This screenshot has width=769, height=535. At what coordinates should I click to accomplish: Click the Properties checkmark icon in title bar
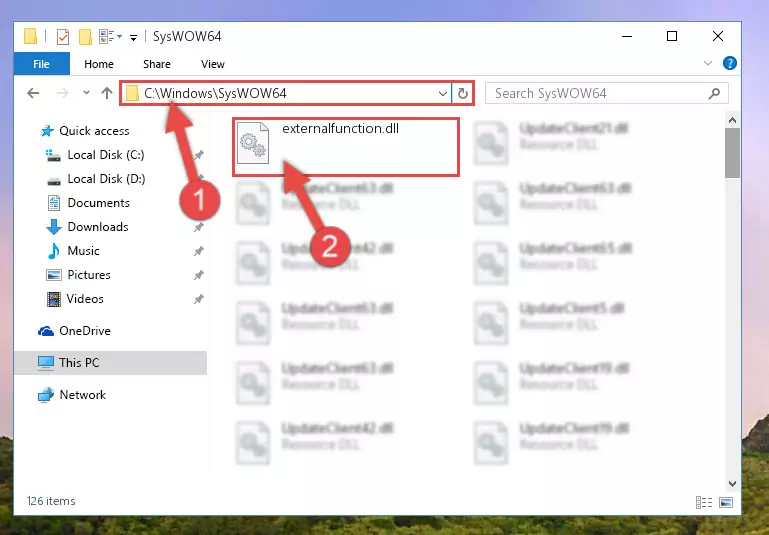point(63,37)
